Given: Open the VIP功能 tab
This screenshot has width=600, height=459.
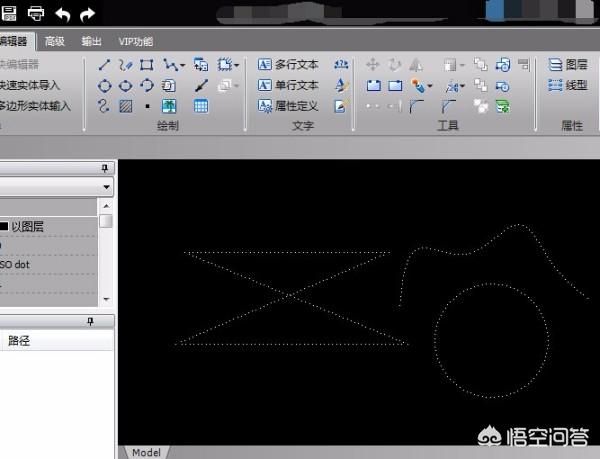Looking at the screenshot, I should coord(136,42).
